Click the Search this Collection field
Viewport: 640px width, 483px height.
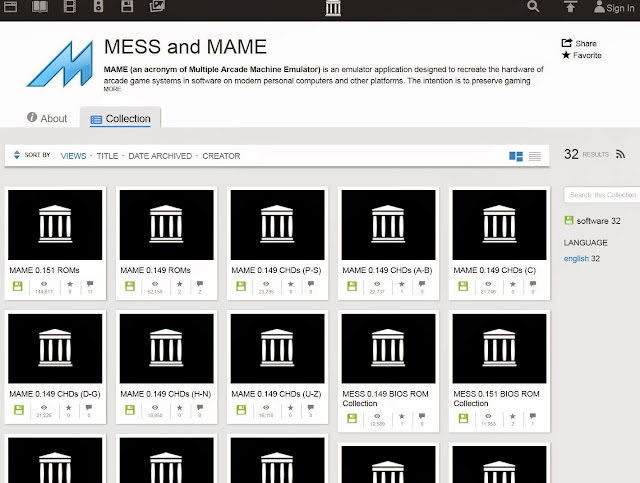point(602,195)
